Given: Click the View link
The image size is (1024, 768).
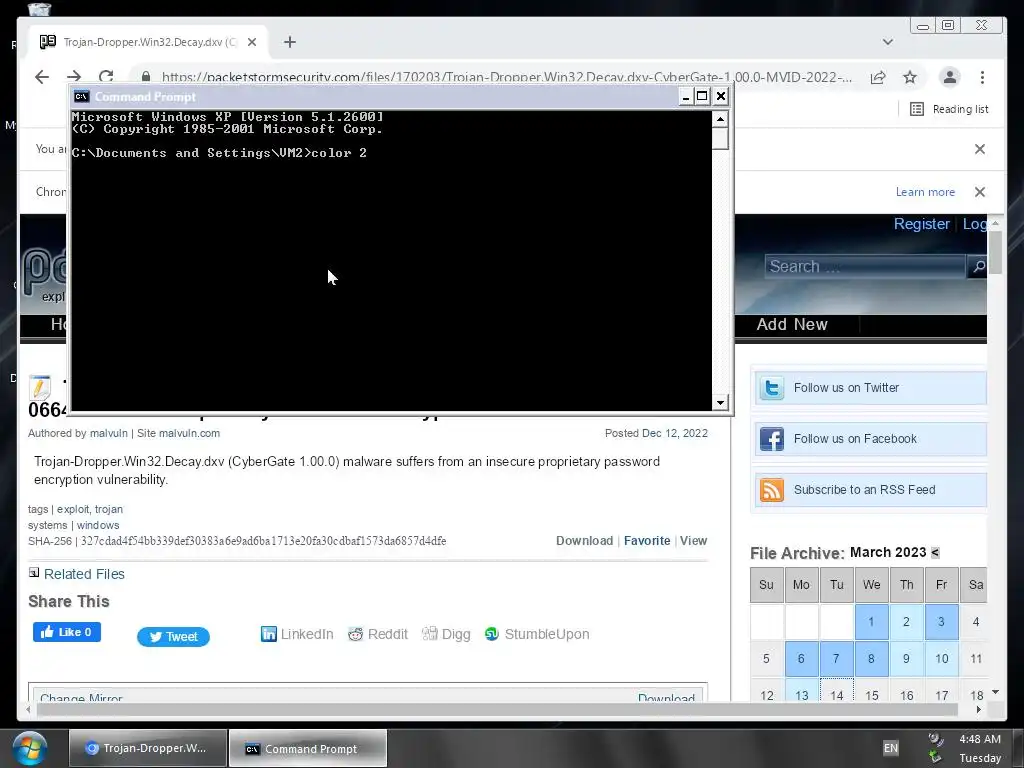Looking at the screenshot, I should click(x=694, y=541).
